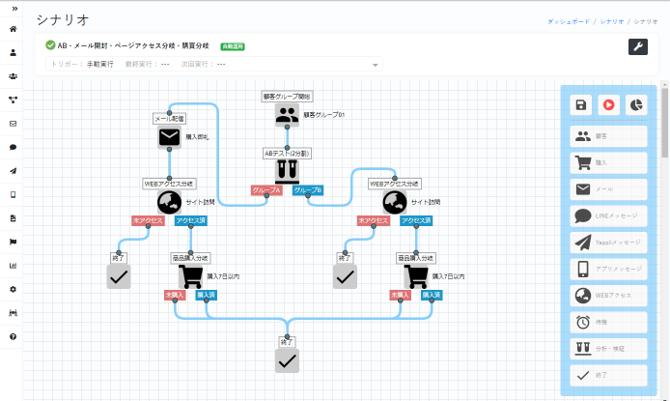Image resolution: width=670 pixels, height=401 pixels.
Task: Click the AB test node in canvas
Action: [287, 170]
